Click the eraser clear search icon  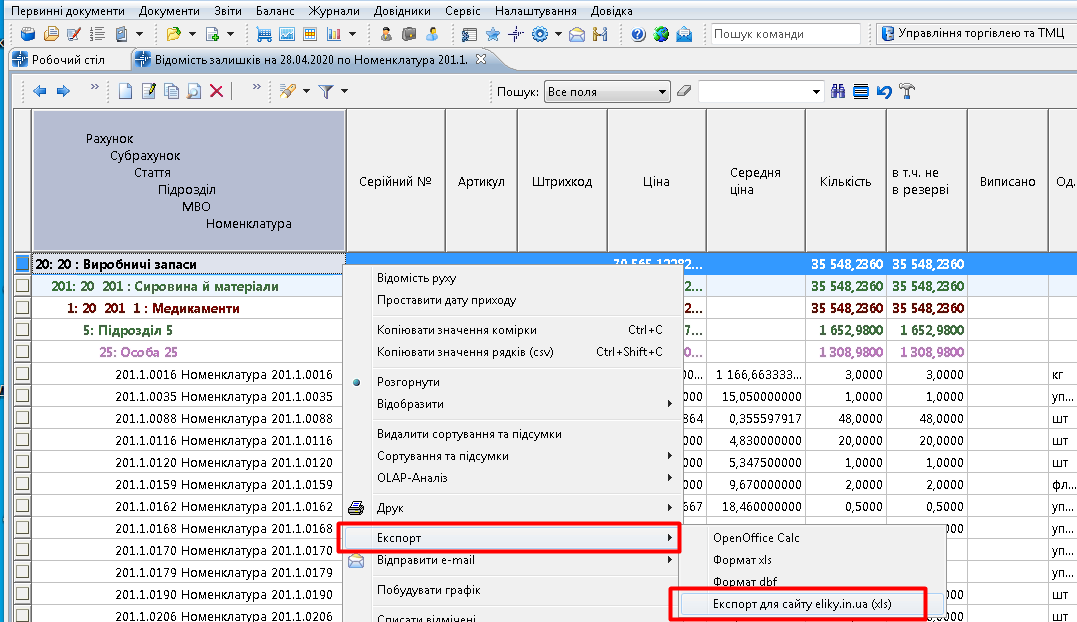[x=684, y=91]
